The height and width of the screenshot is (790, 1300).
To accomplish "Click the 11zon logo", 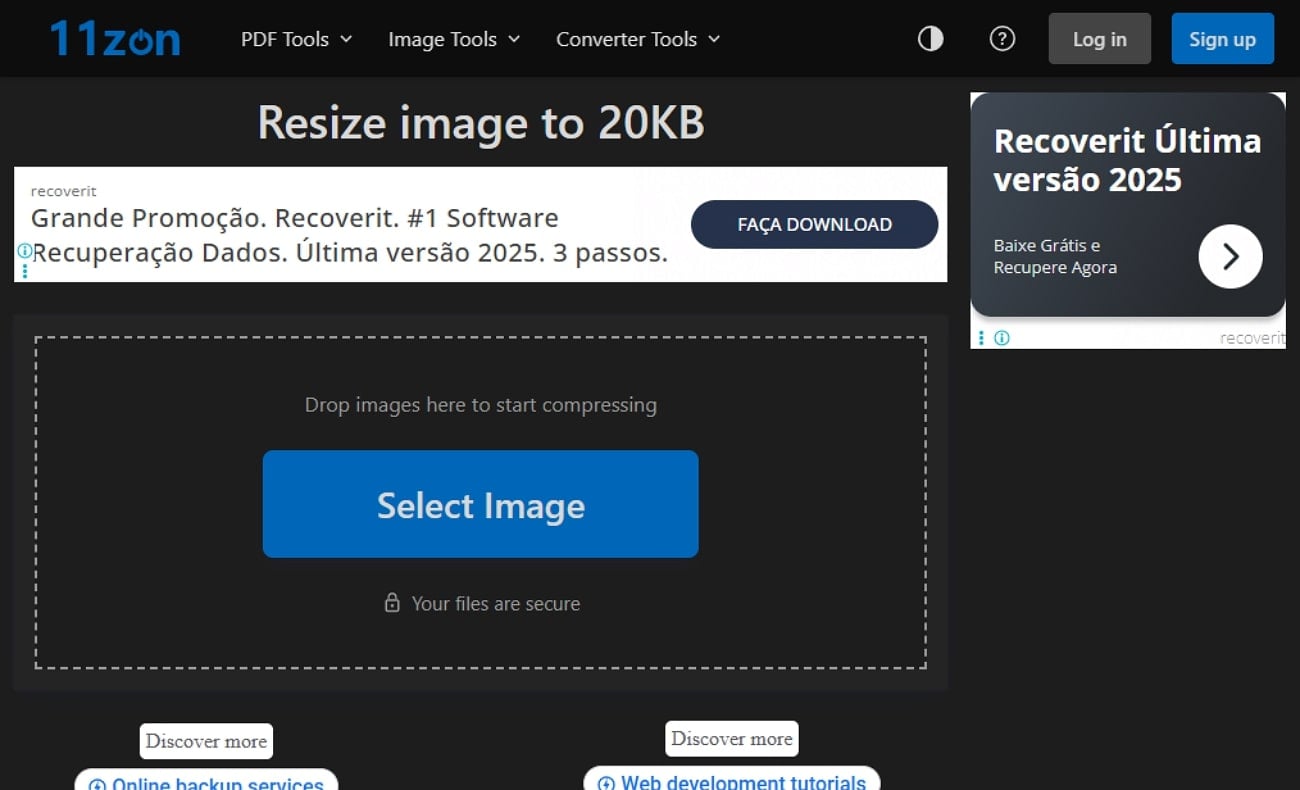I will click(113, 38).
